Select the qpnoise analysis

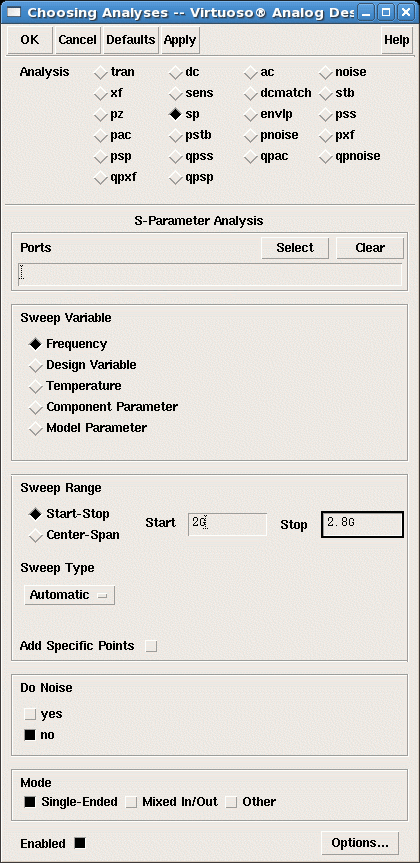click(325, 157)
